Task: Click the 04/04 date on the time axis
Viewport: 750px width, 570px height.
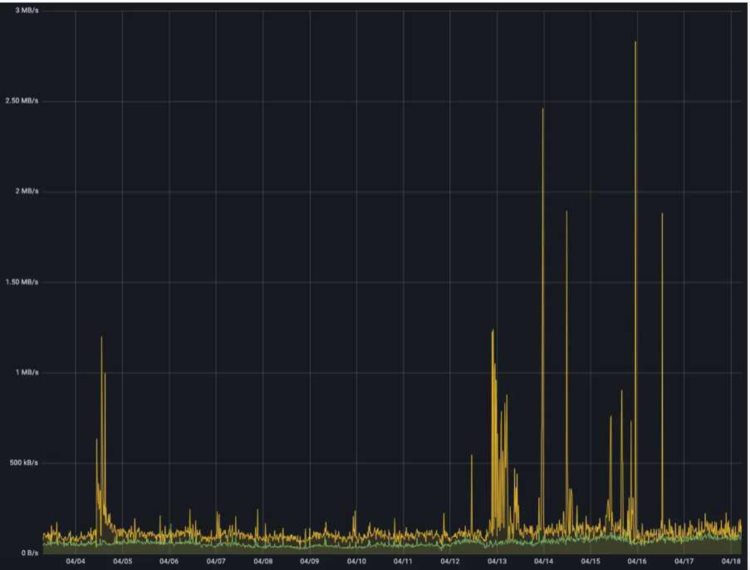Action: coord(76,561)
